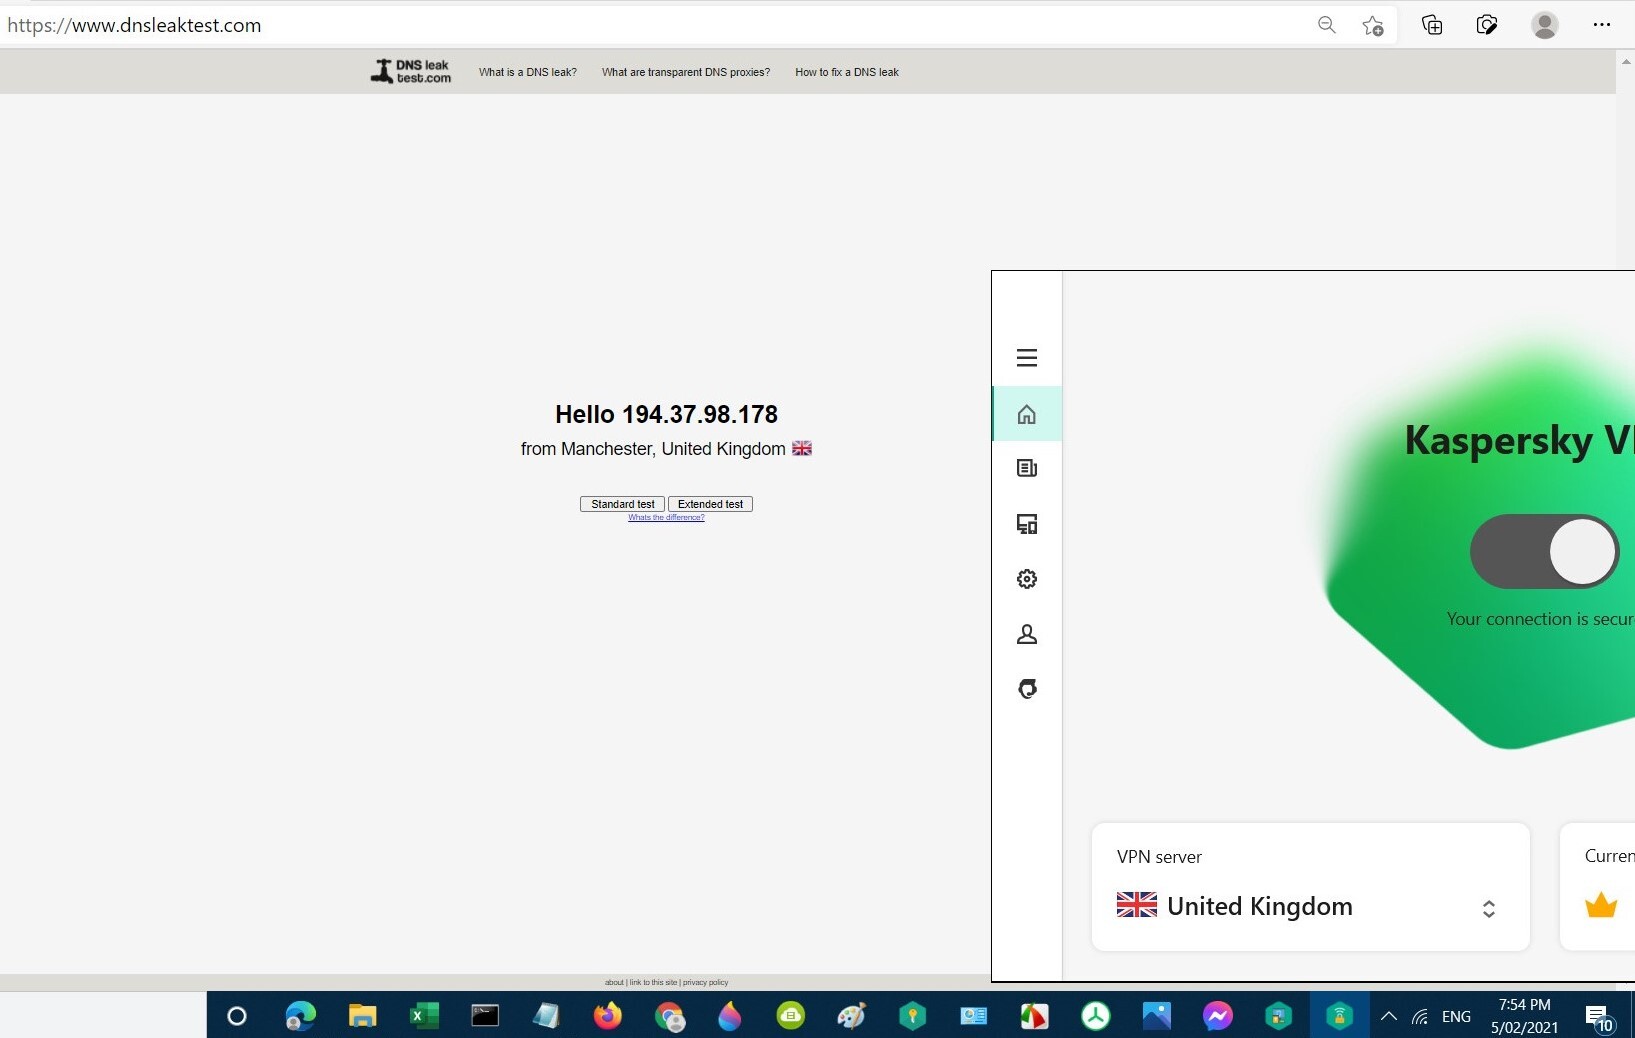This screenshot has height=1038, width=1635.
Task: Open the devices icon in Kaspersky sidebar
Action: pyautogui.click(x=1027, y=524)
